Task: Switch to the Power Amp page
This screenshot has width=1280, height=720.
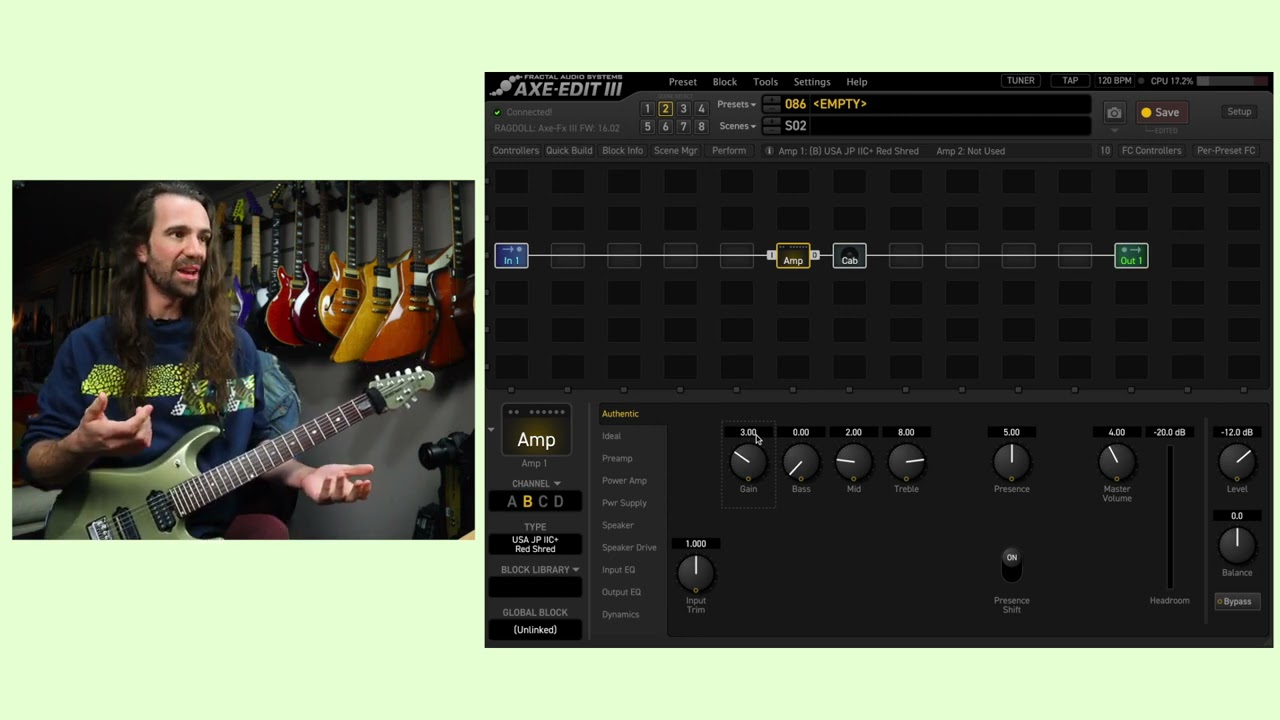Action: pyautogui.click(x=624, y=481)
